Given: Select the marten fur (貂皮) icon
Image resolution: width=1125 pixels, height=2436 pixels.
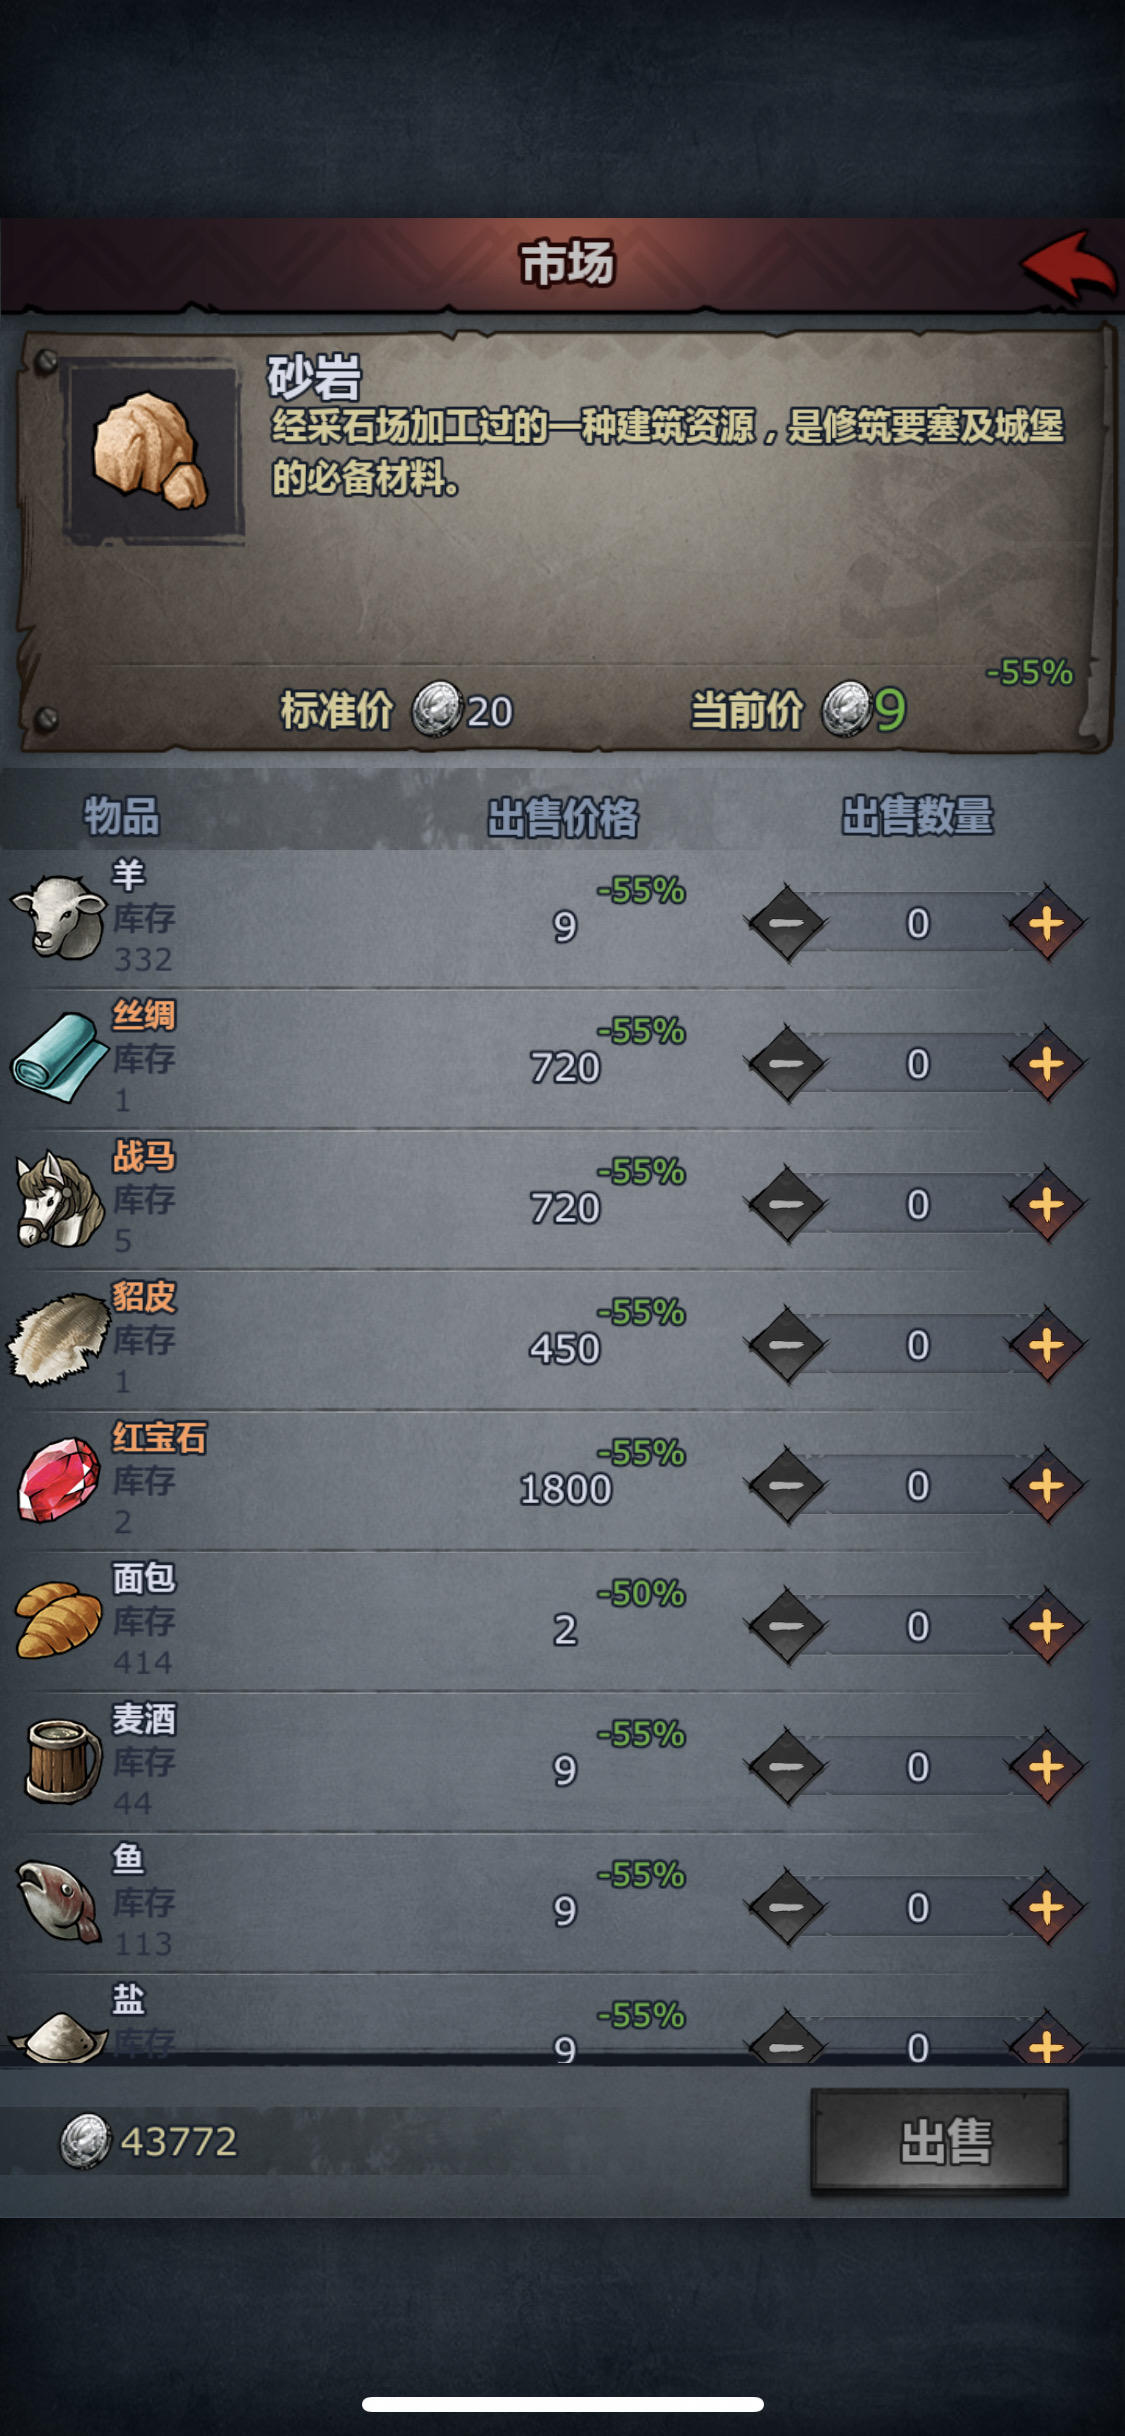Looking at the screenshot, I should pos(58,1339).
